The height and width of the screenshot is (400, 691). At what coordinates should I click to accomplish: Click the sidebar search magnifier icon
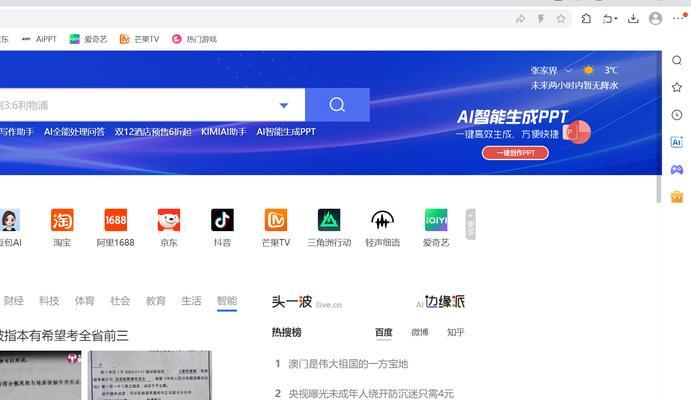coord(677,60)
